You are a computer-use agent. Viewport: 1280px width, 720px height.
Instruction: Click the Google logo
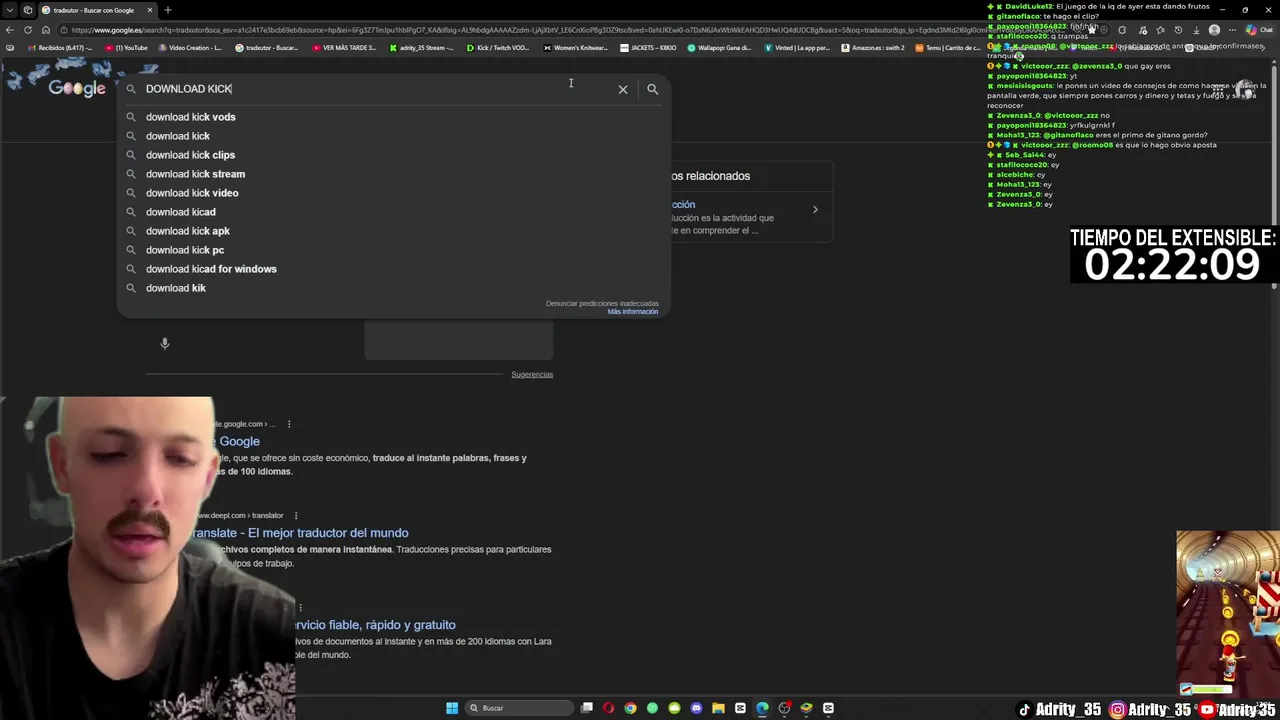coord(77,88)
